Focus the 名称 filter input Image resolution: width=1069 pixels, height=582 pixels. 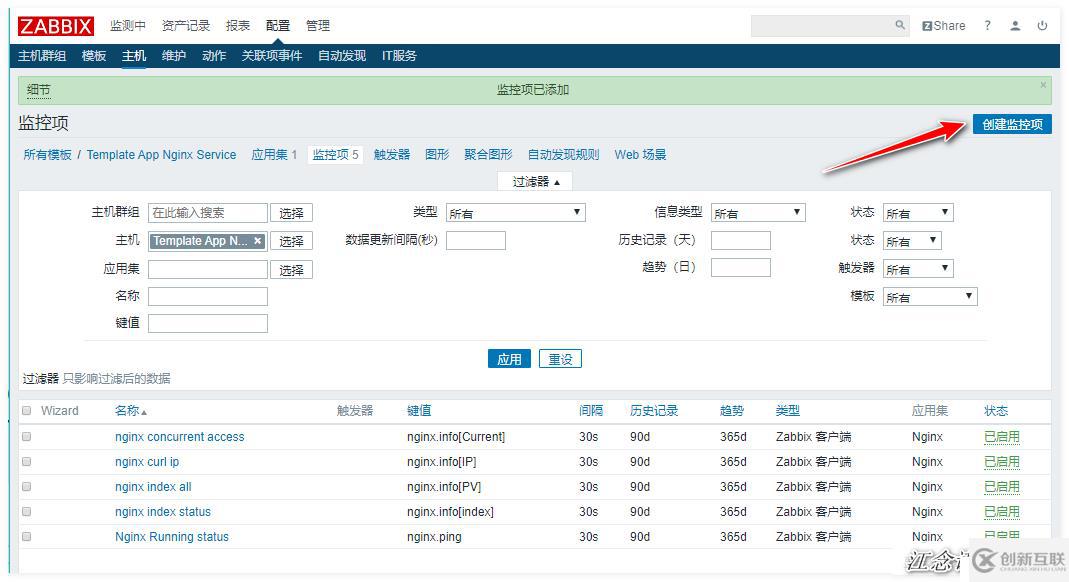click(x=208, y=296)
